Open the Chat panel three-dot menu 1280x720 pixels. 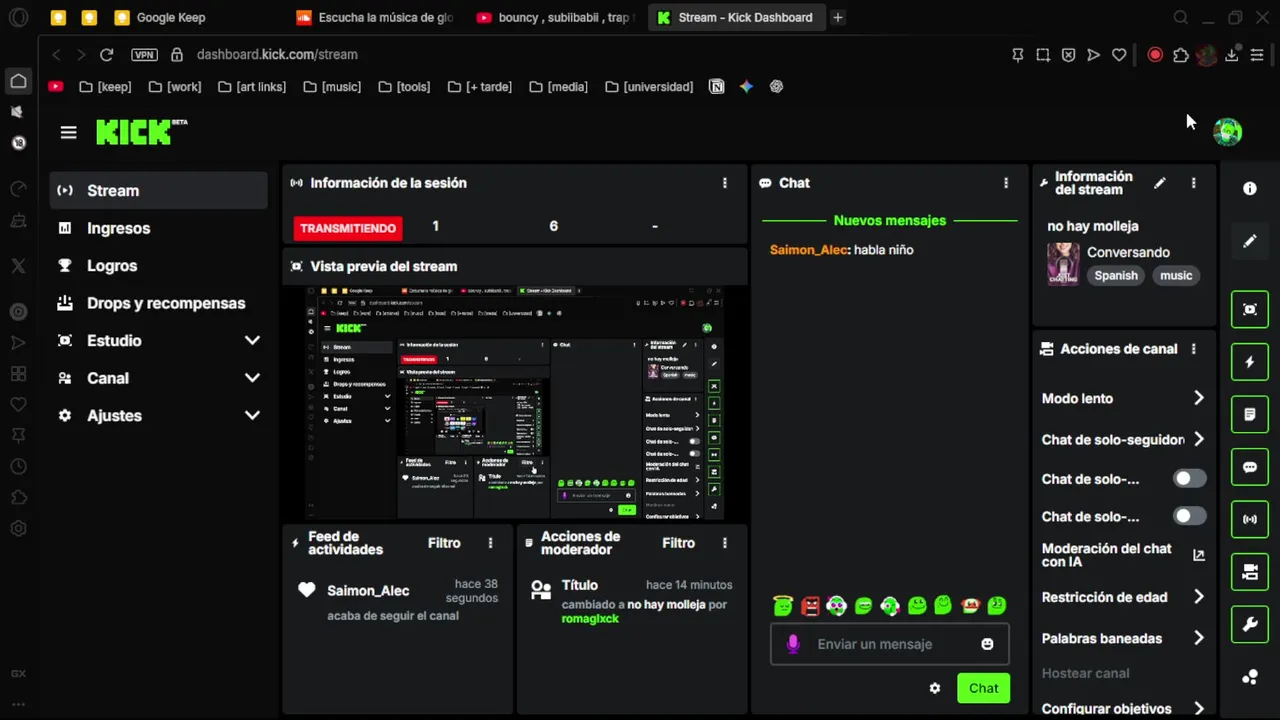coord(1006,183)
